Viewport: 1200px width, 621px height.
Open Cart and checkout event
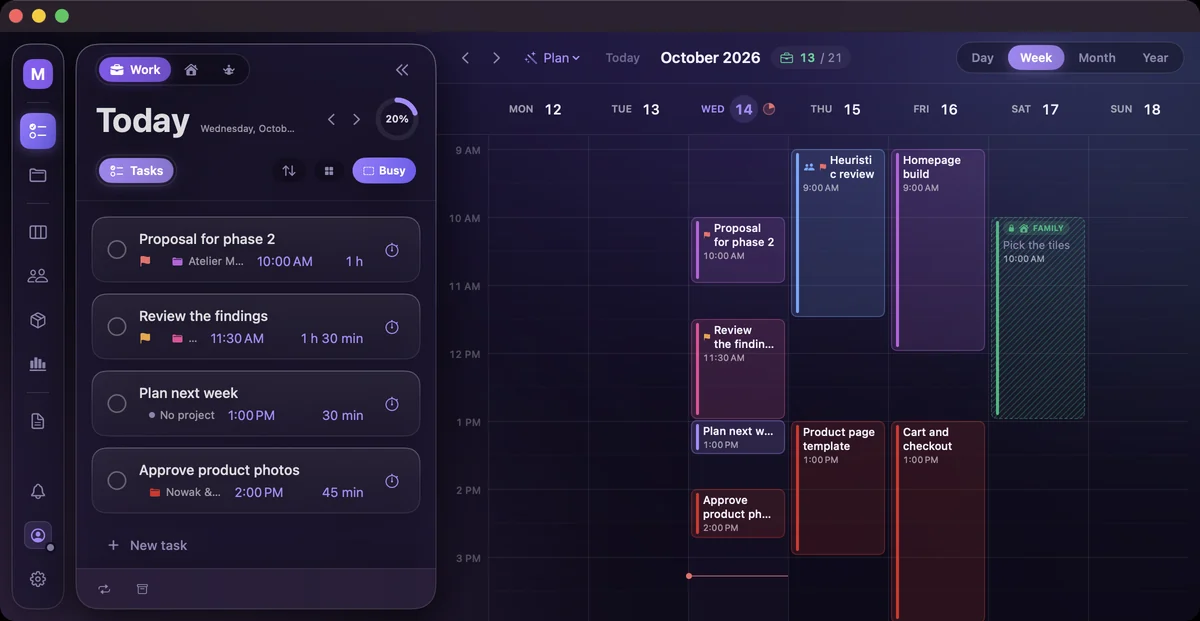938,520
